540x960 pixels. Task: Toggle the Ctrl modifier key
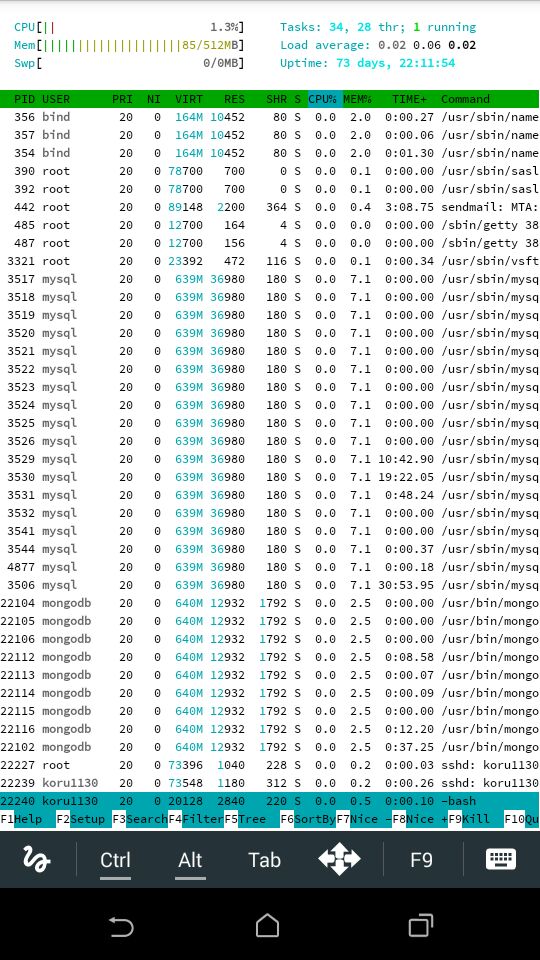click(x=115, y=860)
